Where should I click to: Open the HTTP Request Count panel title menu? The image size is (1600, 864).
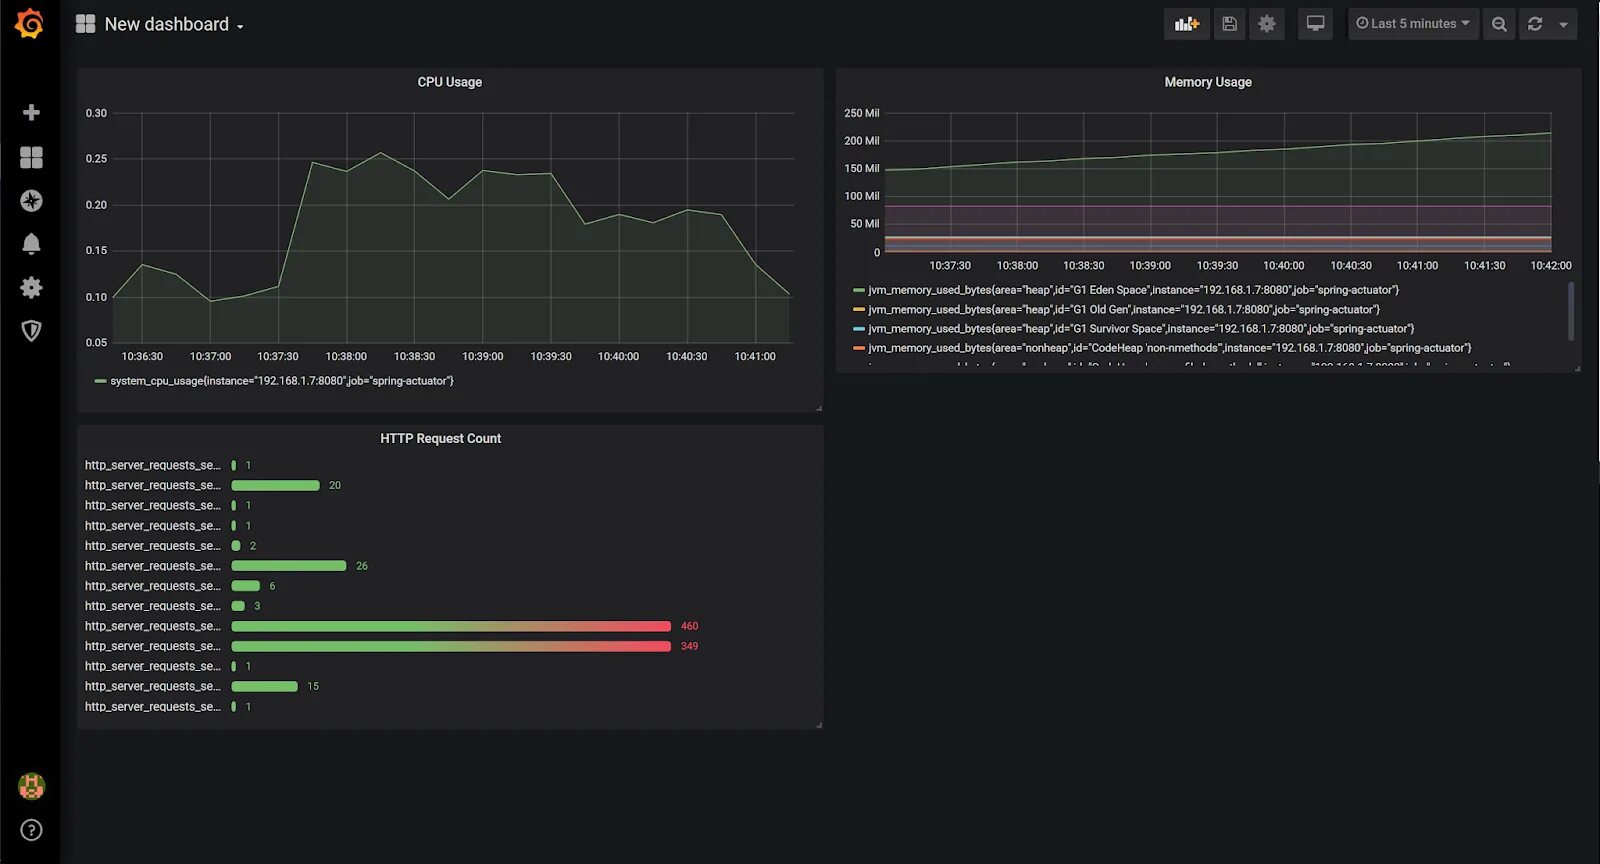tap(440, 438)
